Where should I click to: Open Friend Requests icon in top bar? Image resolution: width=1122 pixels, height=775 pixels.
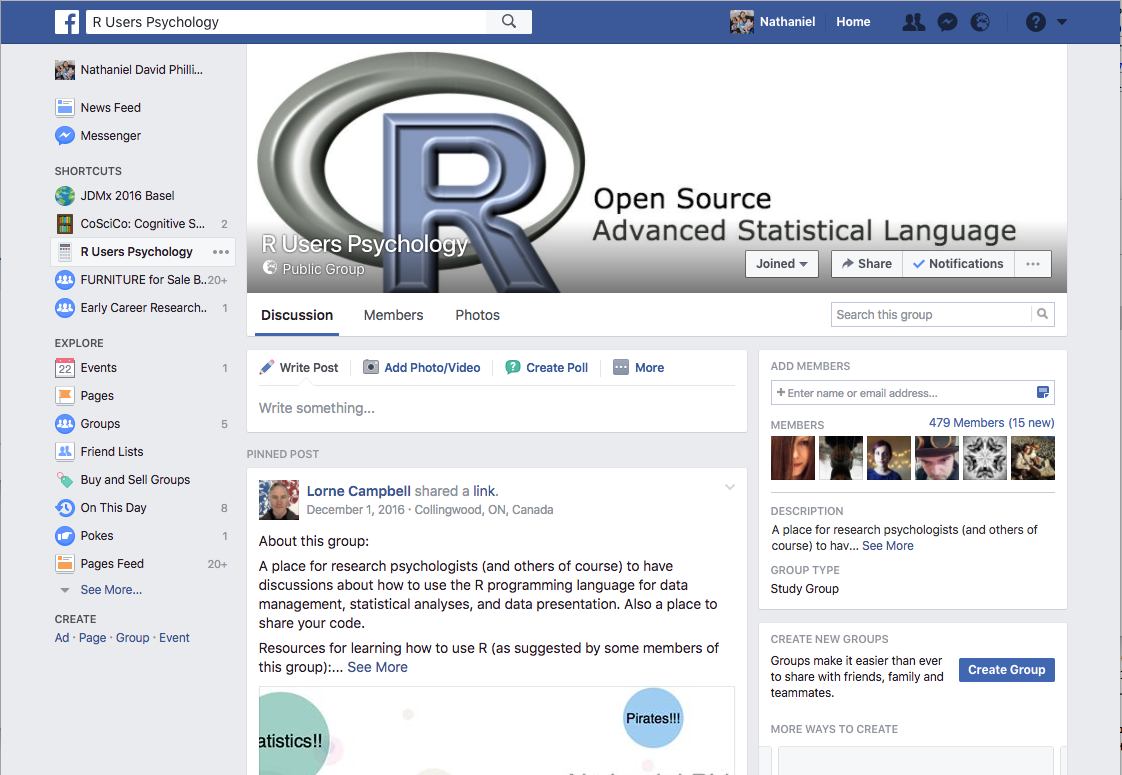(913, 22)
